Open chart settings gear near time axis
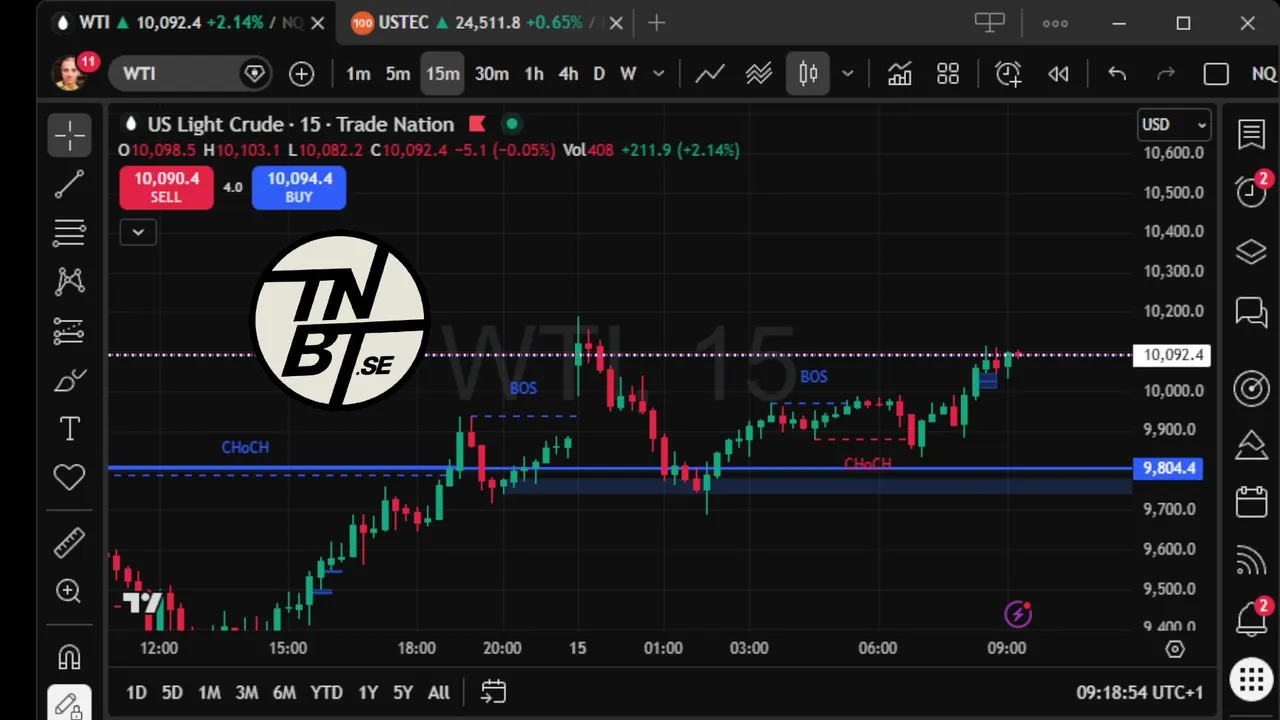 coord(1175,649)
